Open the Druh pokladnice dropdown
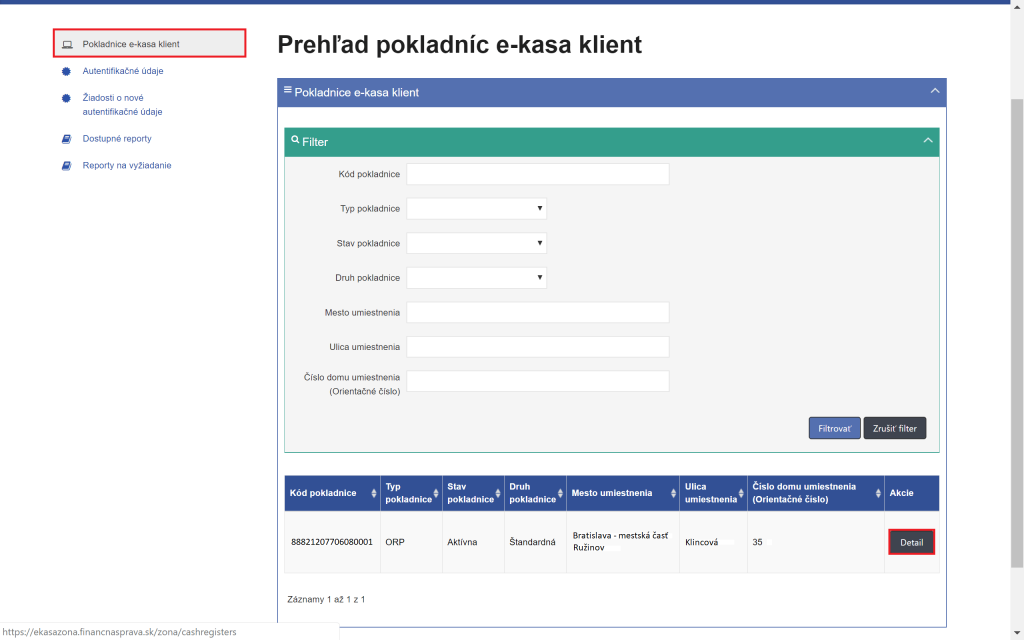Image resolution: width=1024 pixels, height=640 pixels. (476, 278)
